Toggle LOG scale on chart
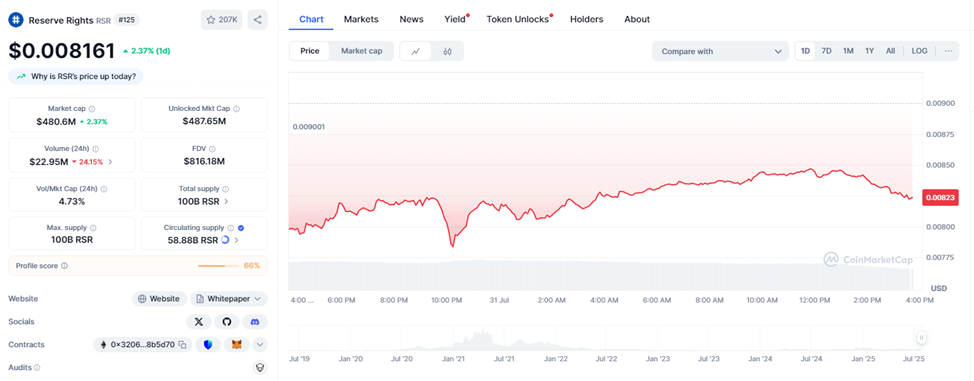Viewport: 974px width, 381px height. (919, 51)
